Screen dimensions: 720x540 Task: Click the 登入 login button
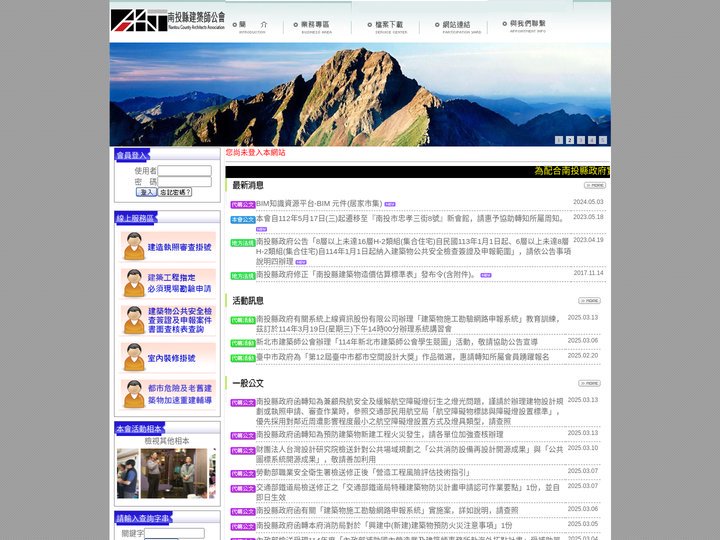146,192
